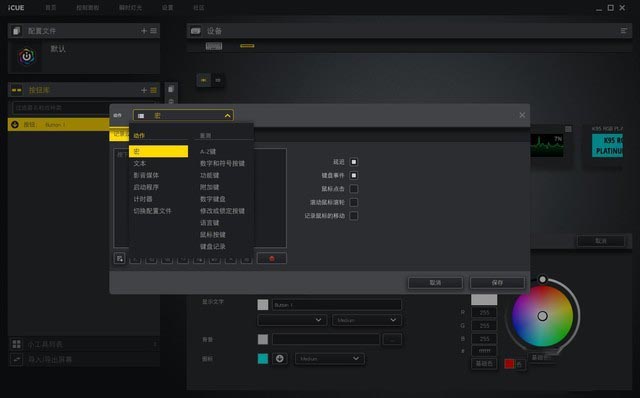Screen dimensions: 640x398
Task: Open the Medium text size dropdown
Action: [x=367, y=320]
